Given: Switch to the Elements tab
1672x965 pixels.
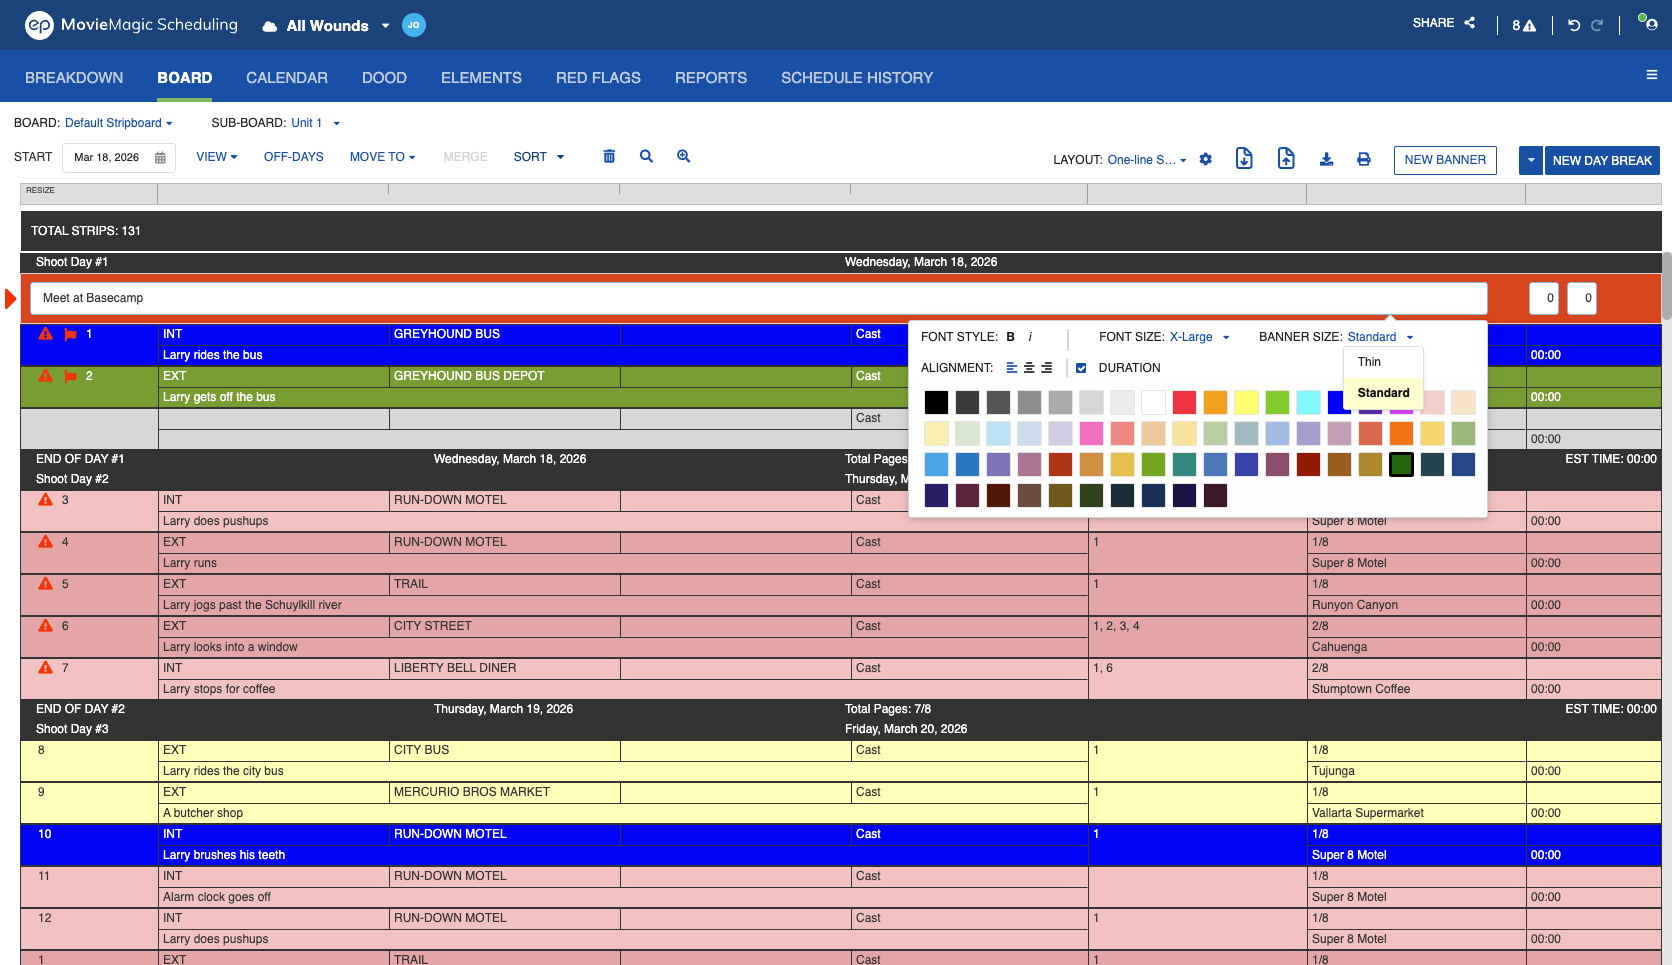Looking at the screenshot, I should [481, 78].
